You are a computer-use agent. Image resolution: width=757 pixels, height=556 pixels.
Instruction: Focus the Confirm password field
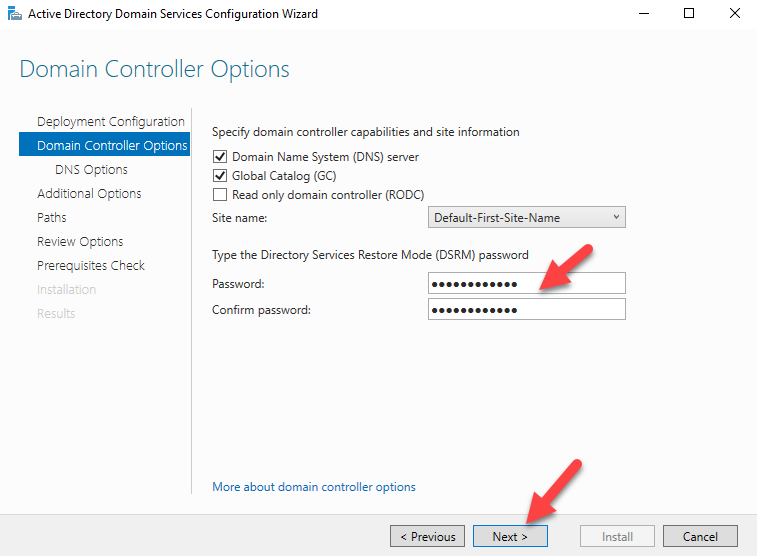(527, 309)
